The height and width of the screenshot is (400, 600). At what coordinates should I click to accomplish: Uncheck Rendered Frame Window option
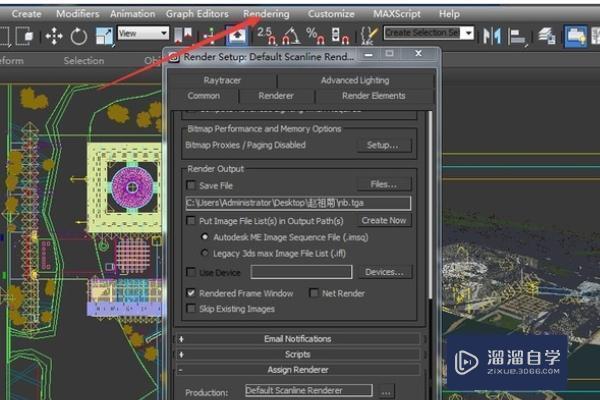click(x=192, y=293)
